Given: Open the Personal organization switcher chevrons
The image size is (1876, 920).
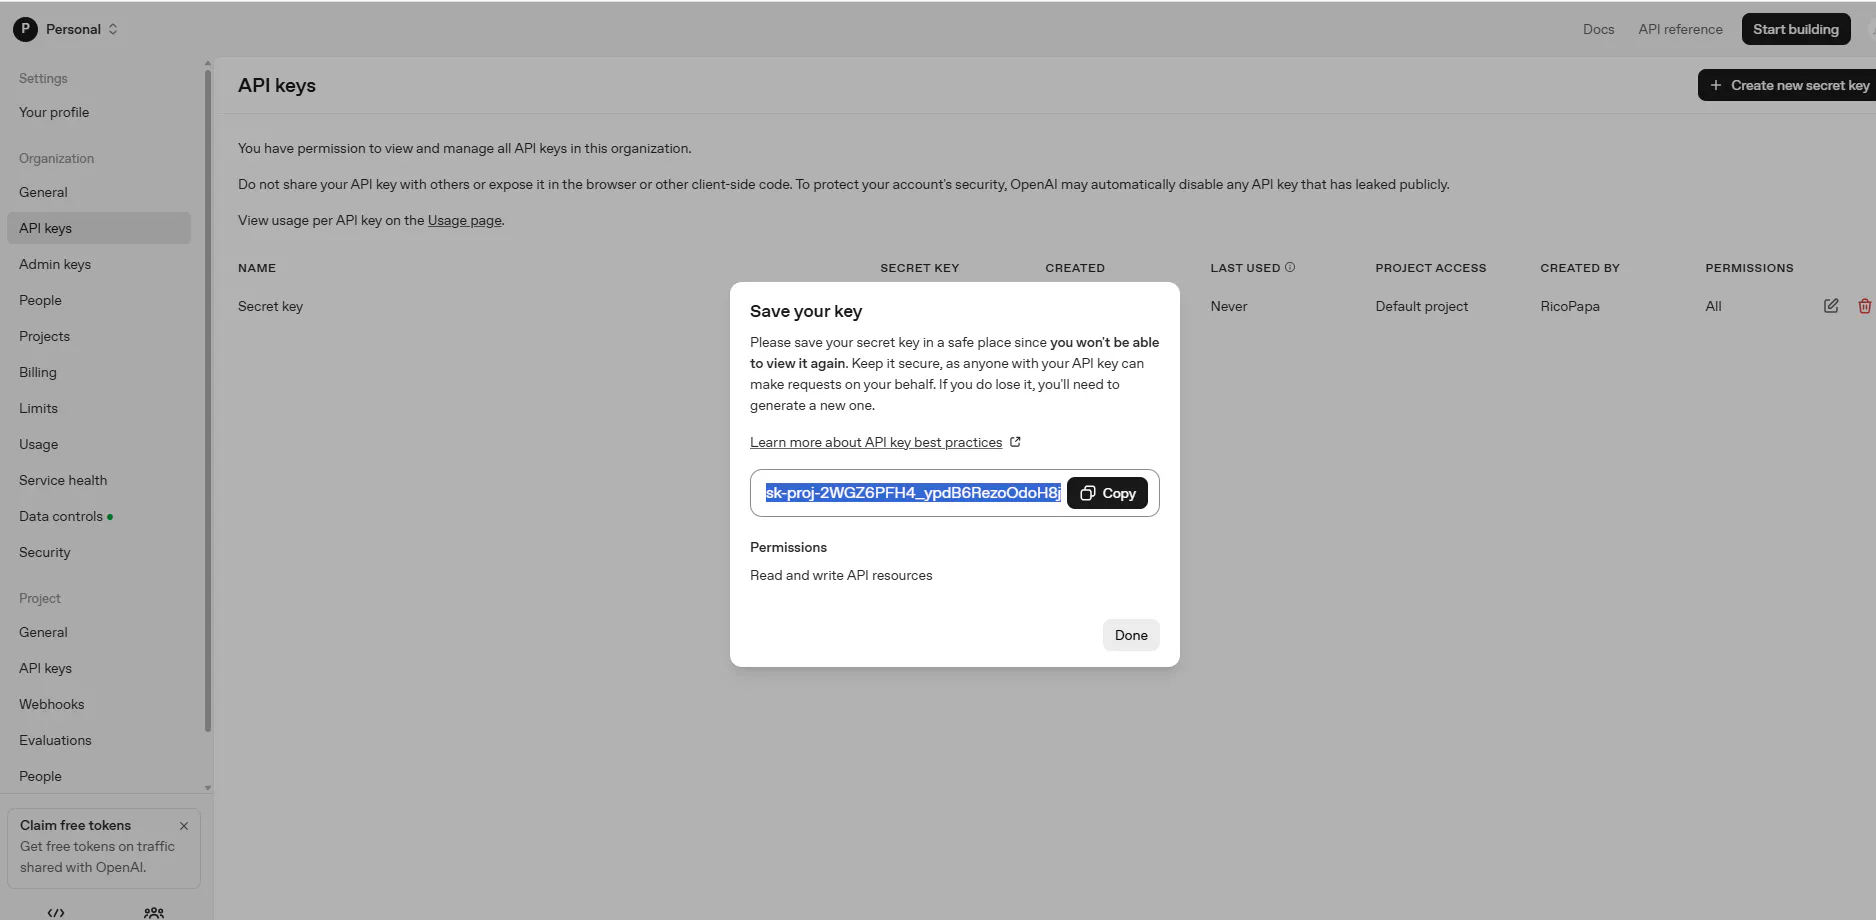Looking at the screenshot, I should (x=113, y=29).
